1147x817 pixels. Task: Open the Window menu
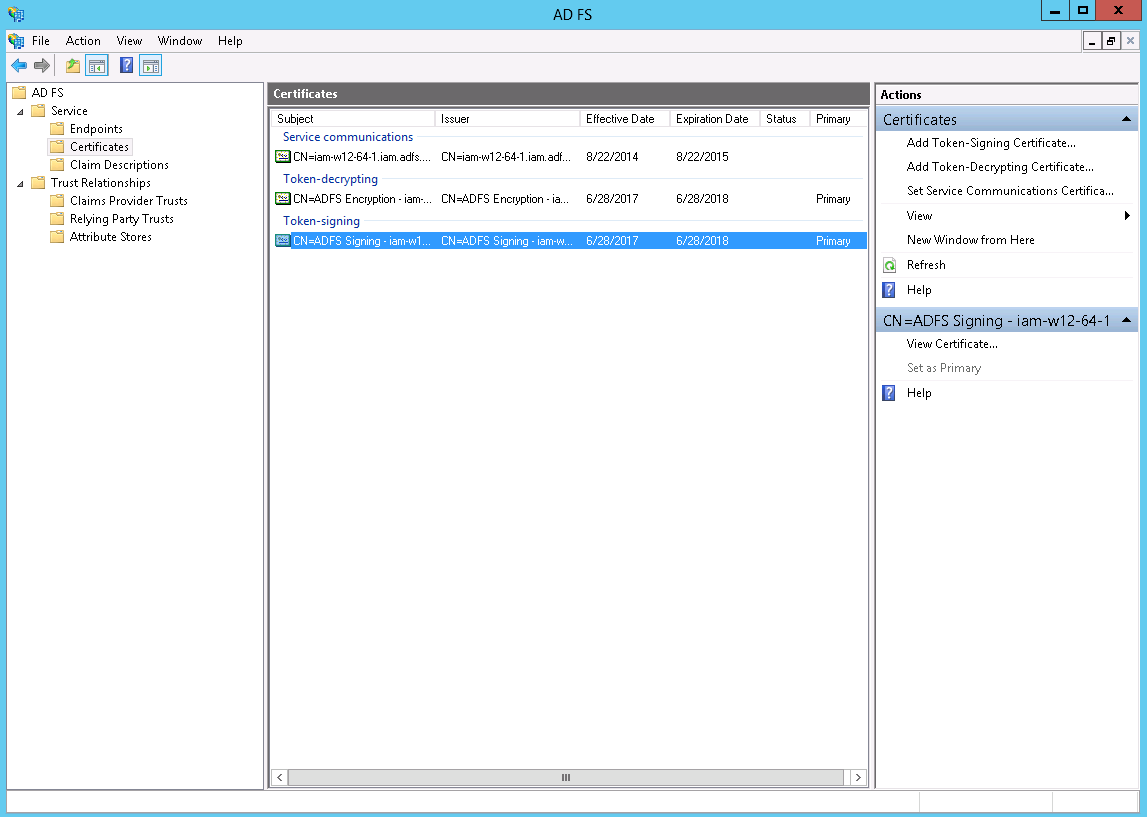click(x=180, y=41)
